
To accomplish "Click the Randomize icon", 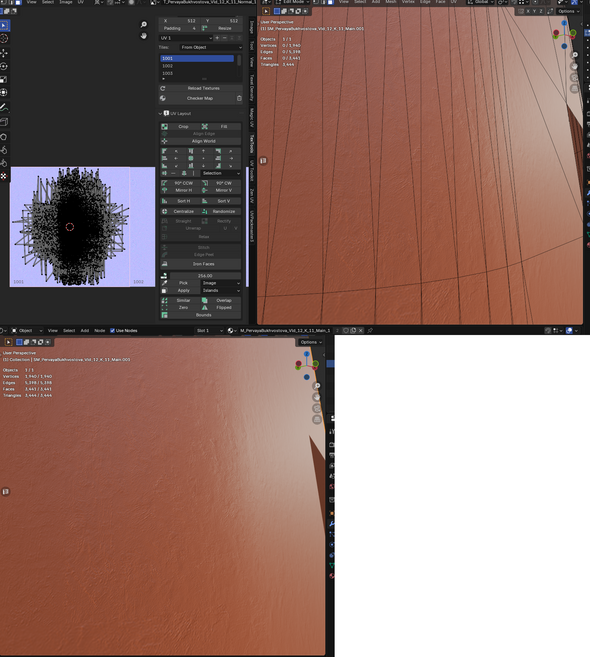I will pos(204,212).
